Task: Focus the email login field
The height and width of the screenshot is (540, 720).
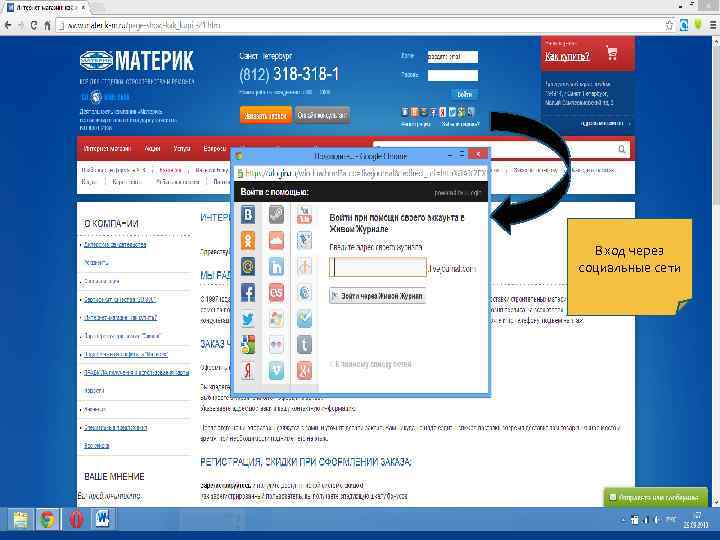Action: click(x=453, y=56)
